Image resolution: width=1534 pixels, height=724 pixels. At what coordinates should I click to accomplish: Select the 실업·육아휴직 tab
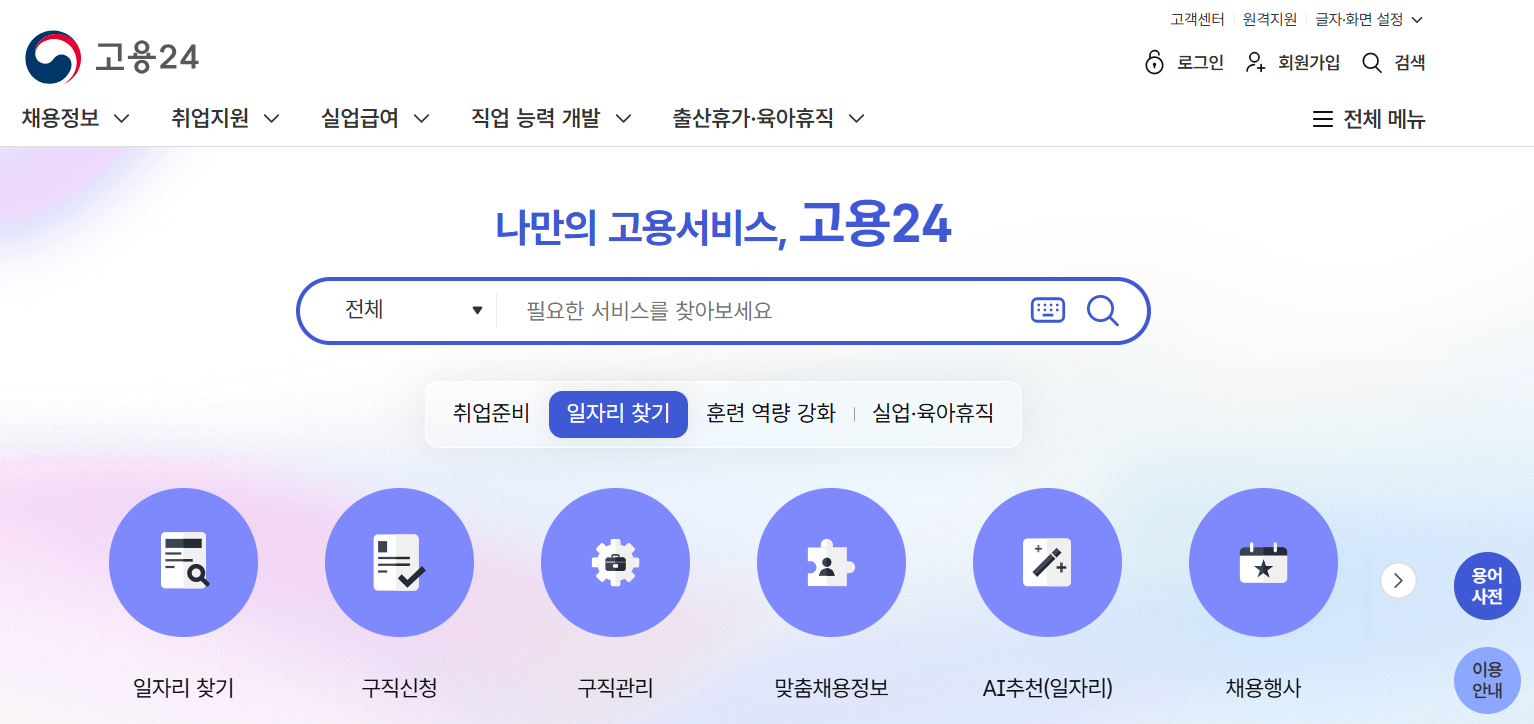point(933,414)
